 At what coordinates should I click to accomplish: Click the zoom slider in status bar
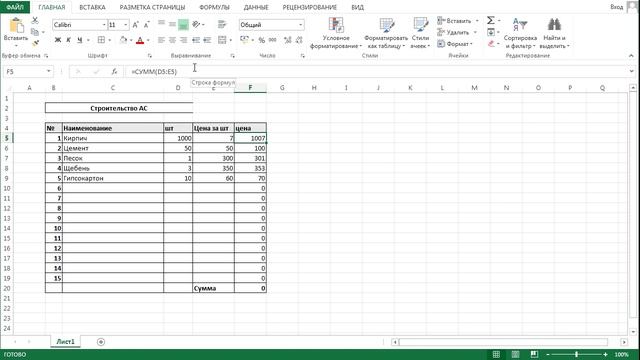point(576,354)
